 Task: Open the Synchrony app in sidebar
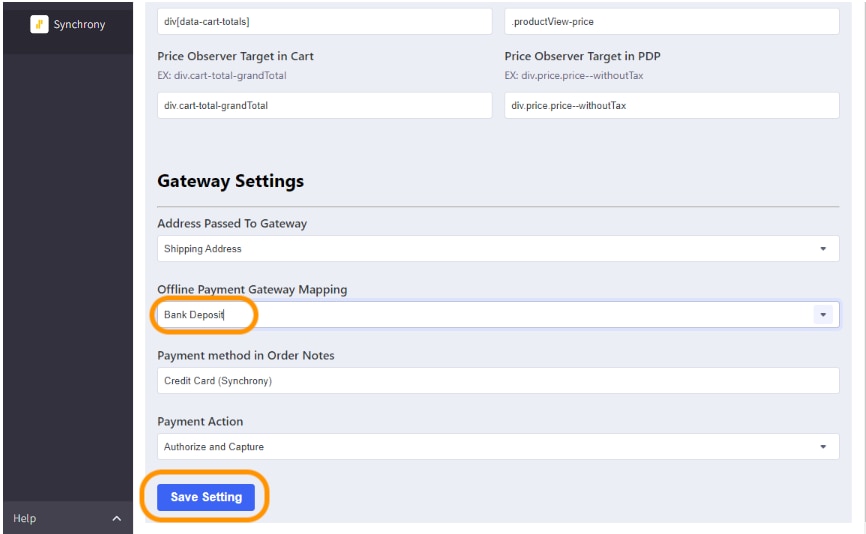(x=68, y=24)
